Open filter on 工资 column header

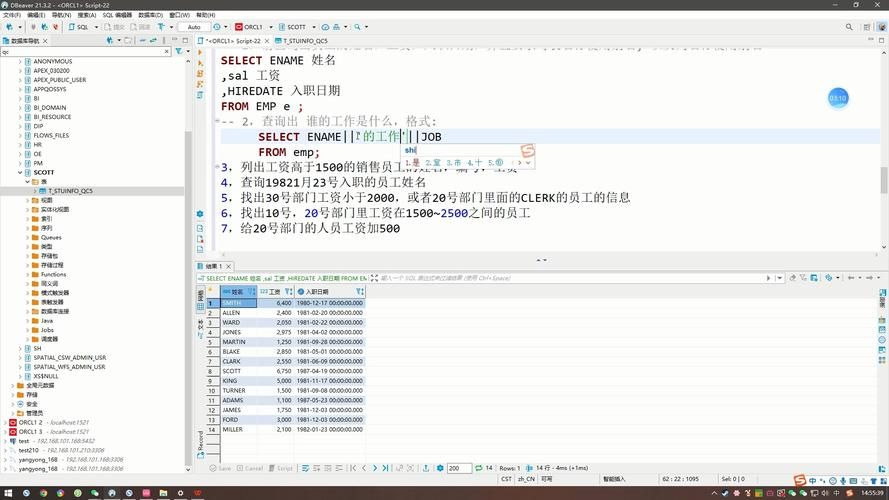coord(289,291)
